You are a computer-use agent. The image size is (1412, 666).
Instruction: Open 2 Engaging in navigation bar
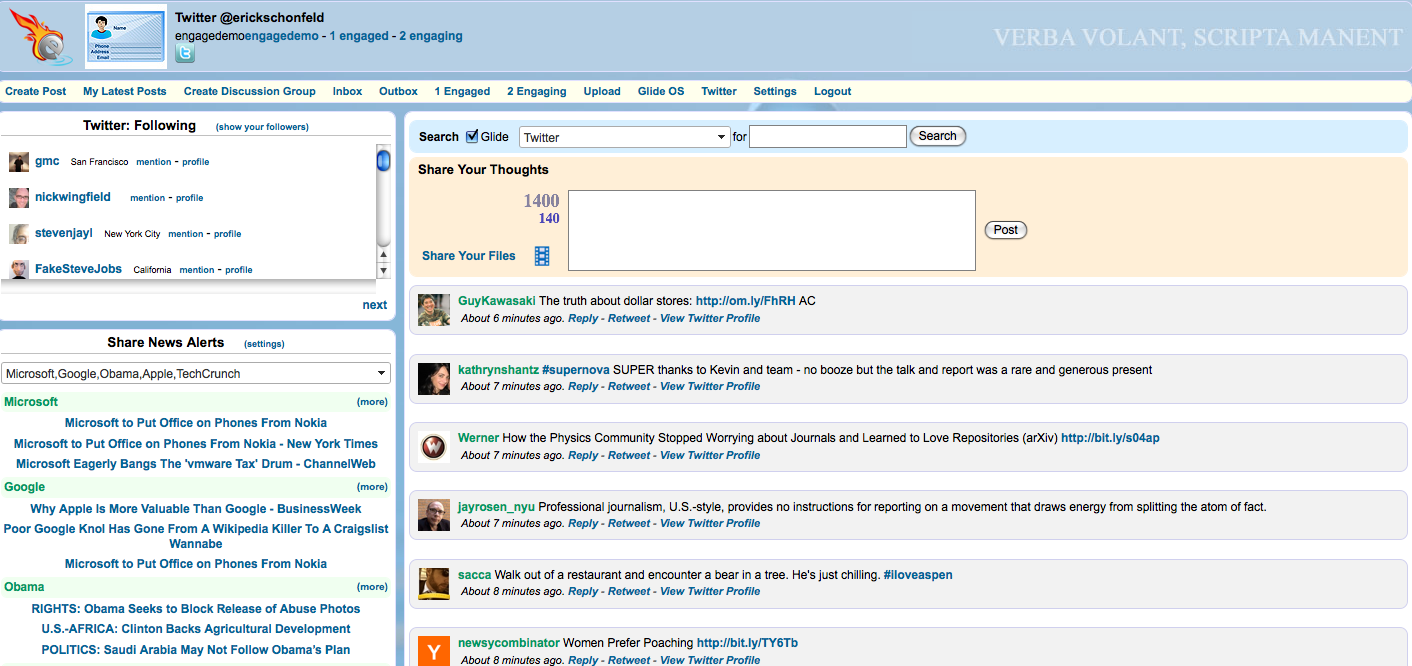[537, 91]
